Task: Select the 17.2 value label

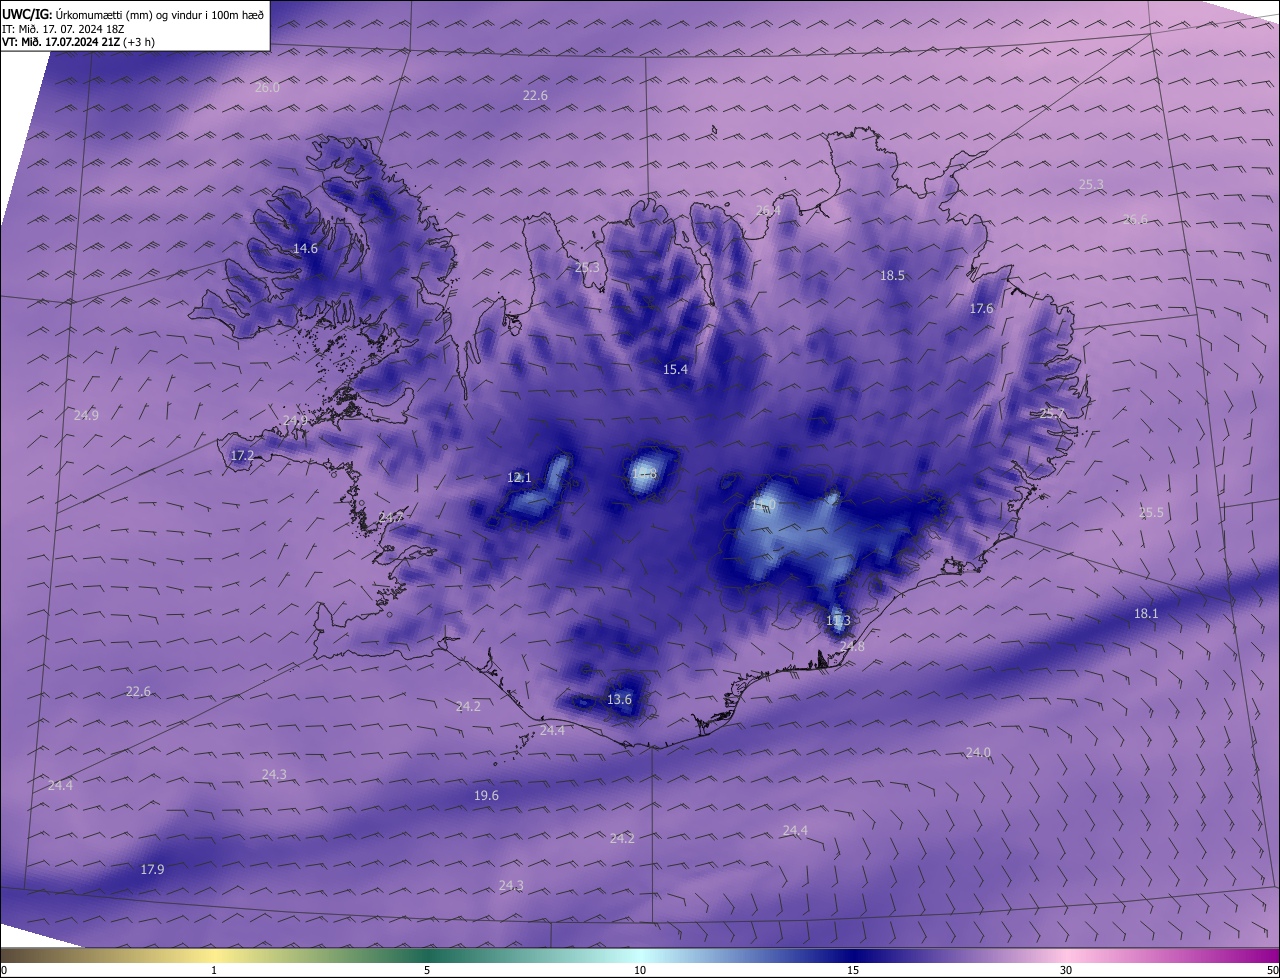Action: [242, 456]
